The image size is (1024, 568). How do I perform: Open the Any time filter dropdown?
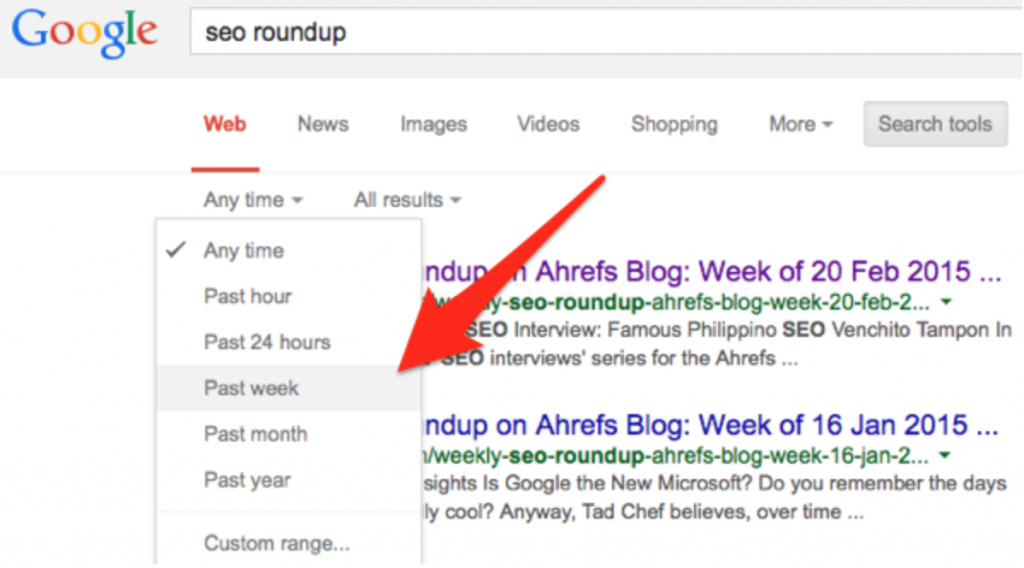click(253, 200)
